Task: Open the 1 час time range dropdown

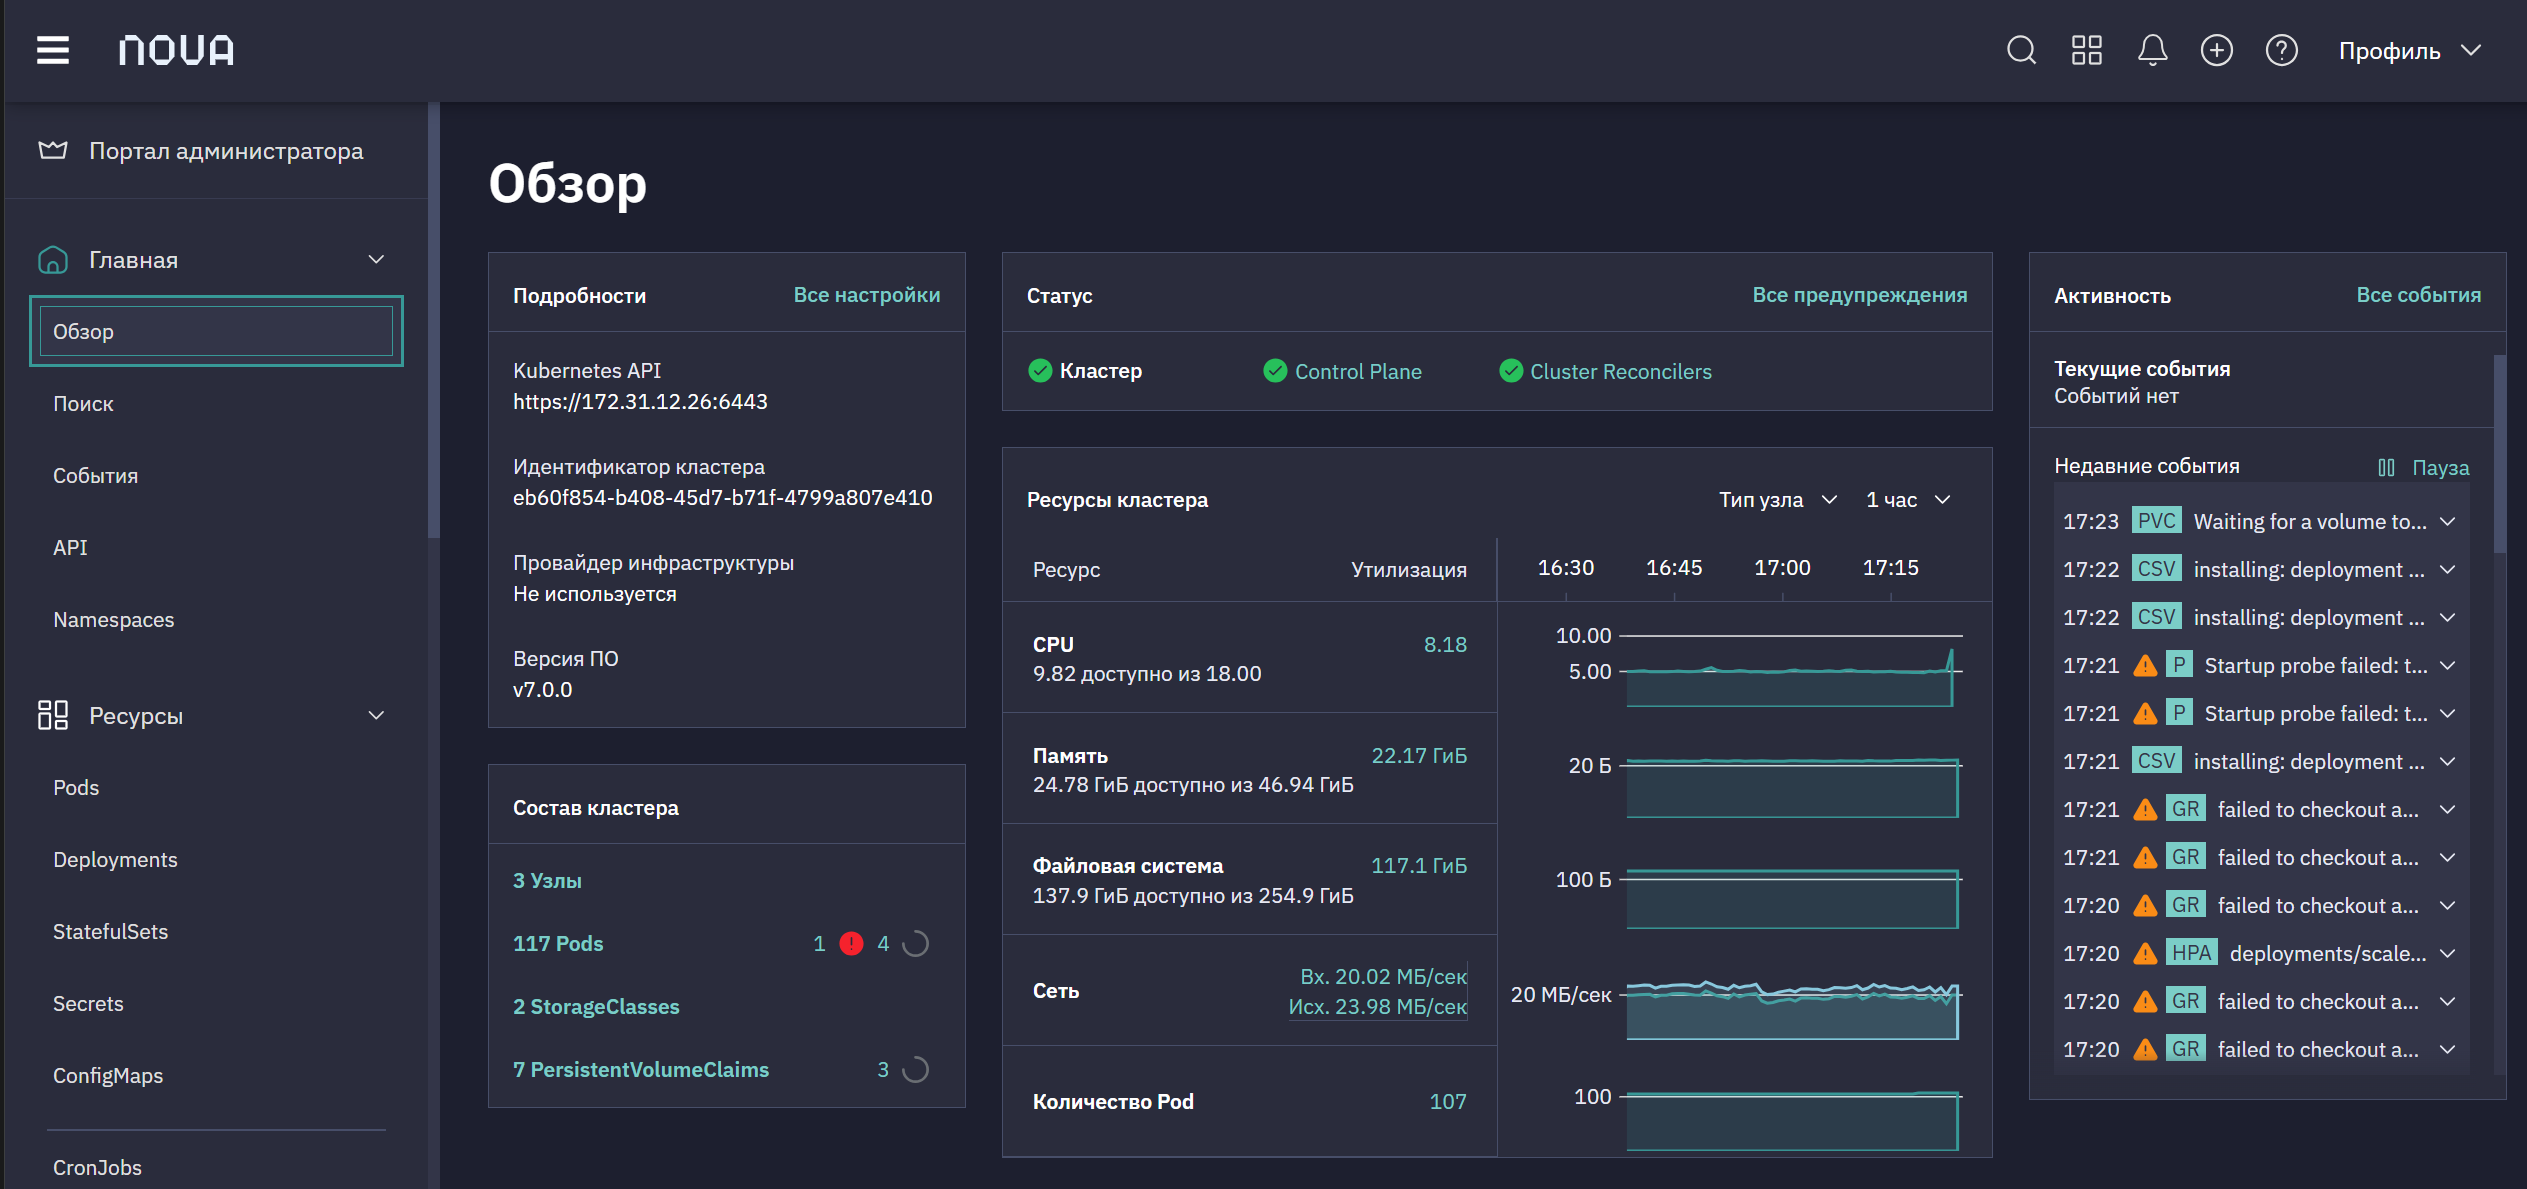Action: tap(1908, 500)
